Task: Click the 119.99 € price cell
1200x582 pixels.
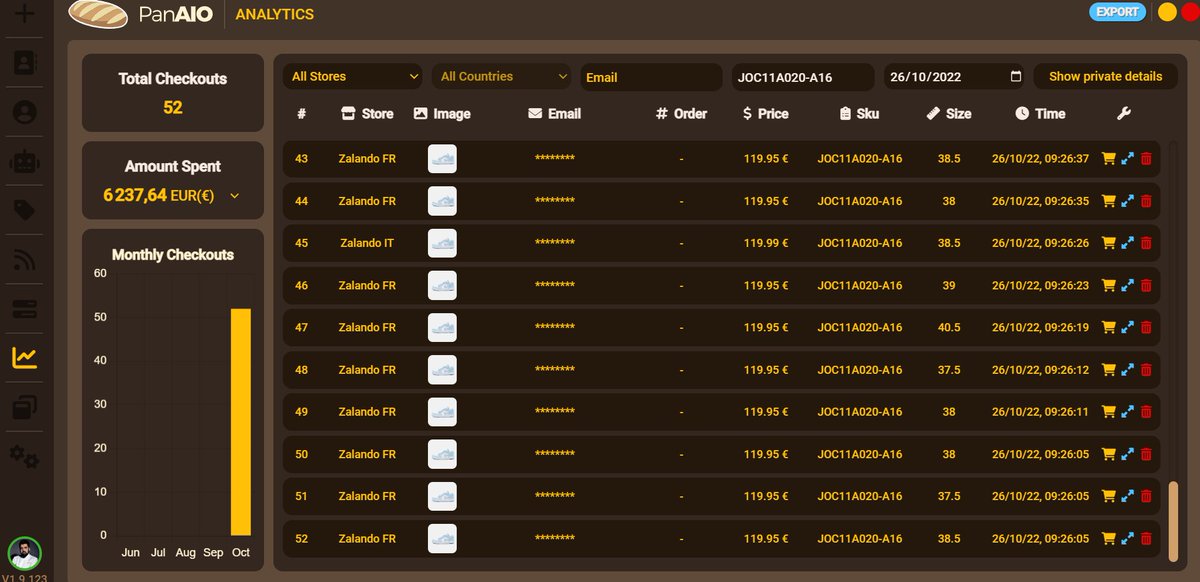Action: (766, 243)
